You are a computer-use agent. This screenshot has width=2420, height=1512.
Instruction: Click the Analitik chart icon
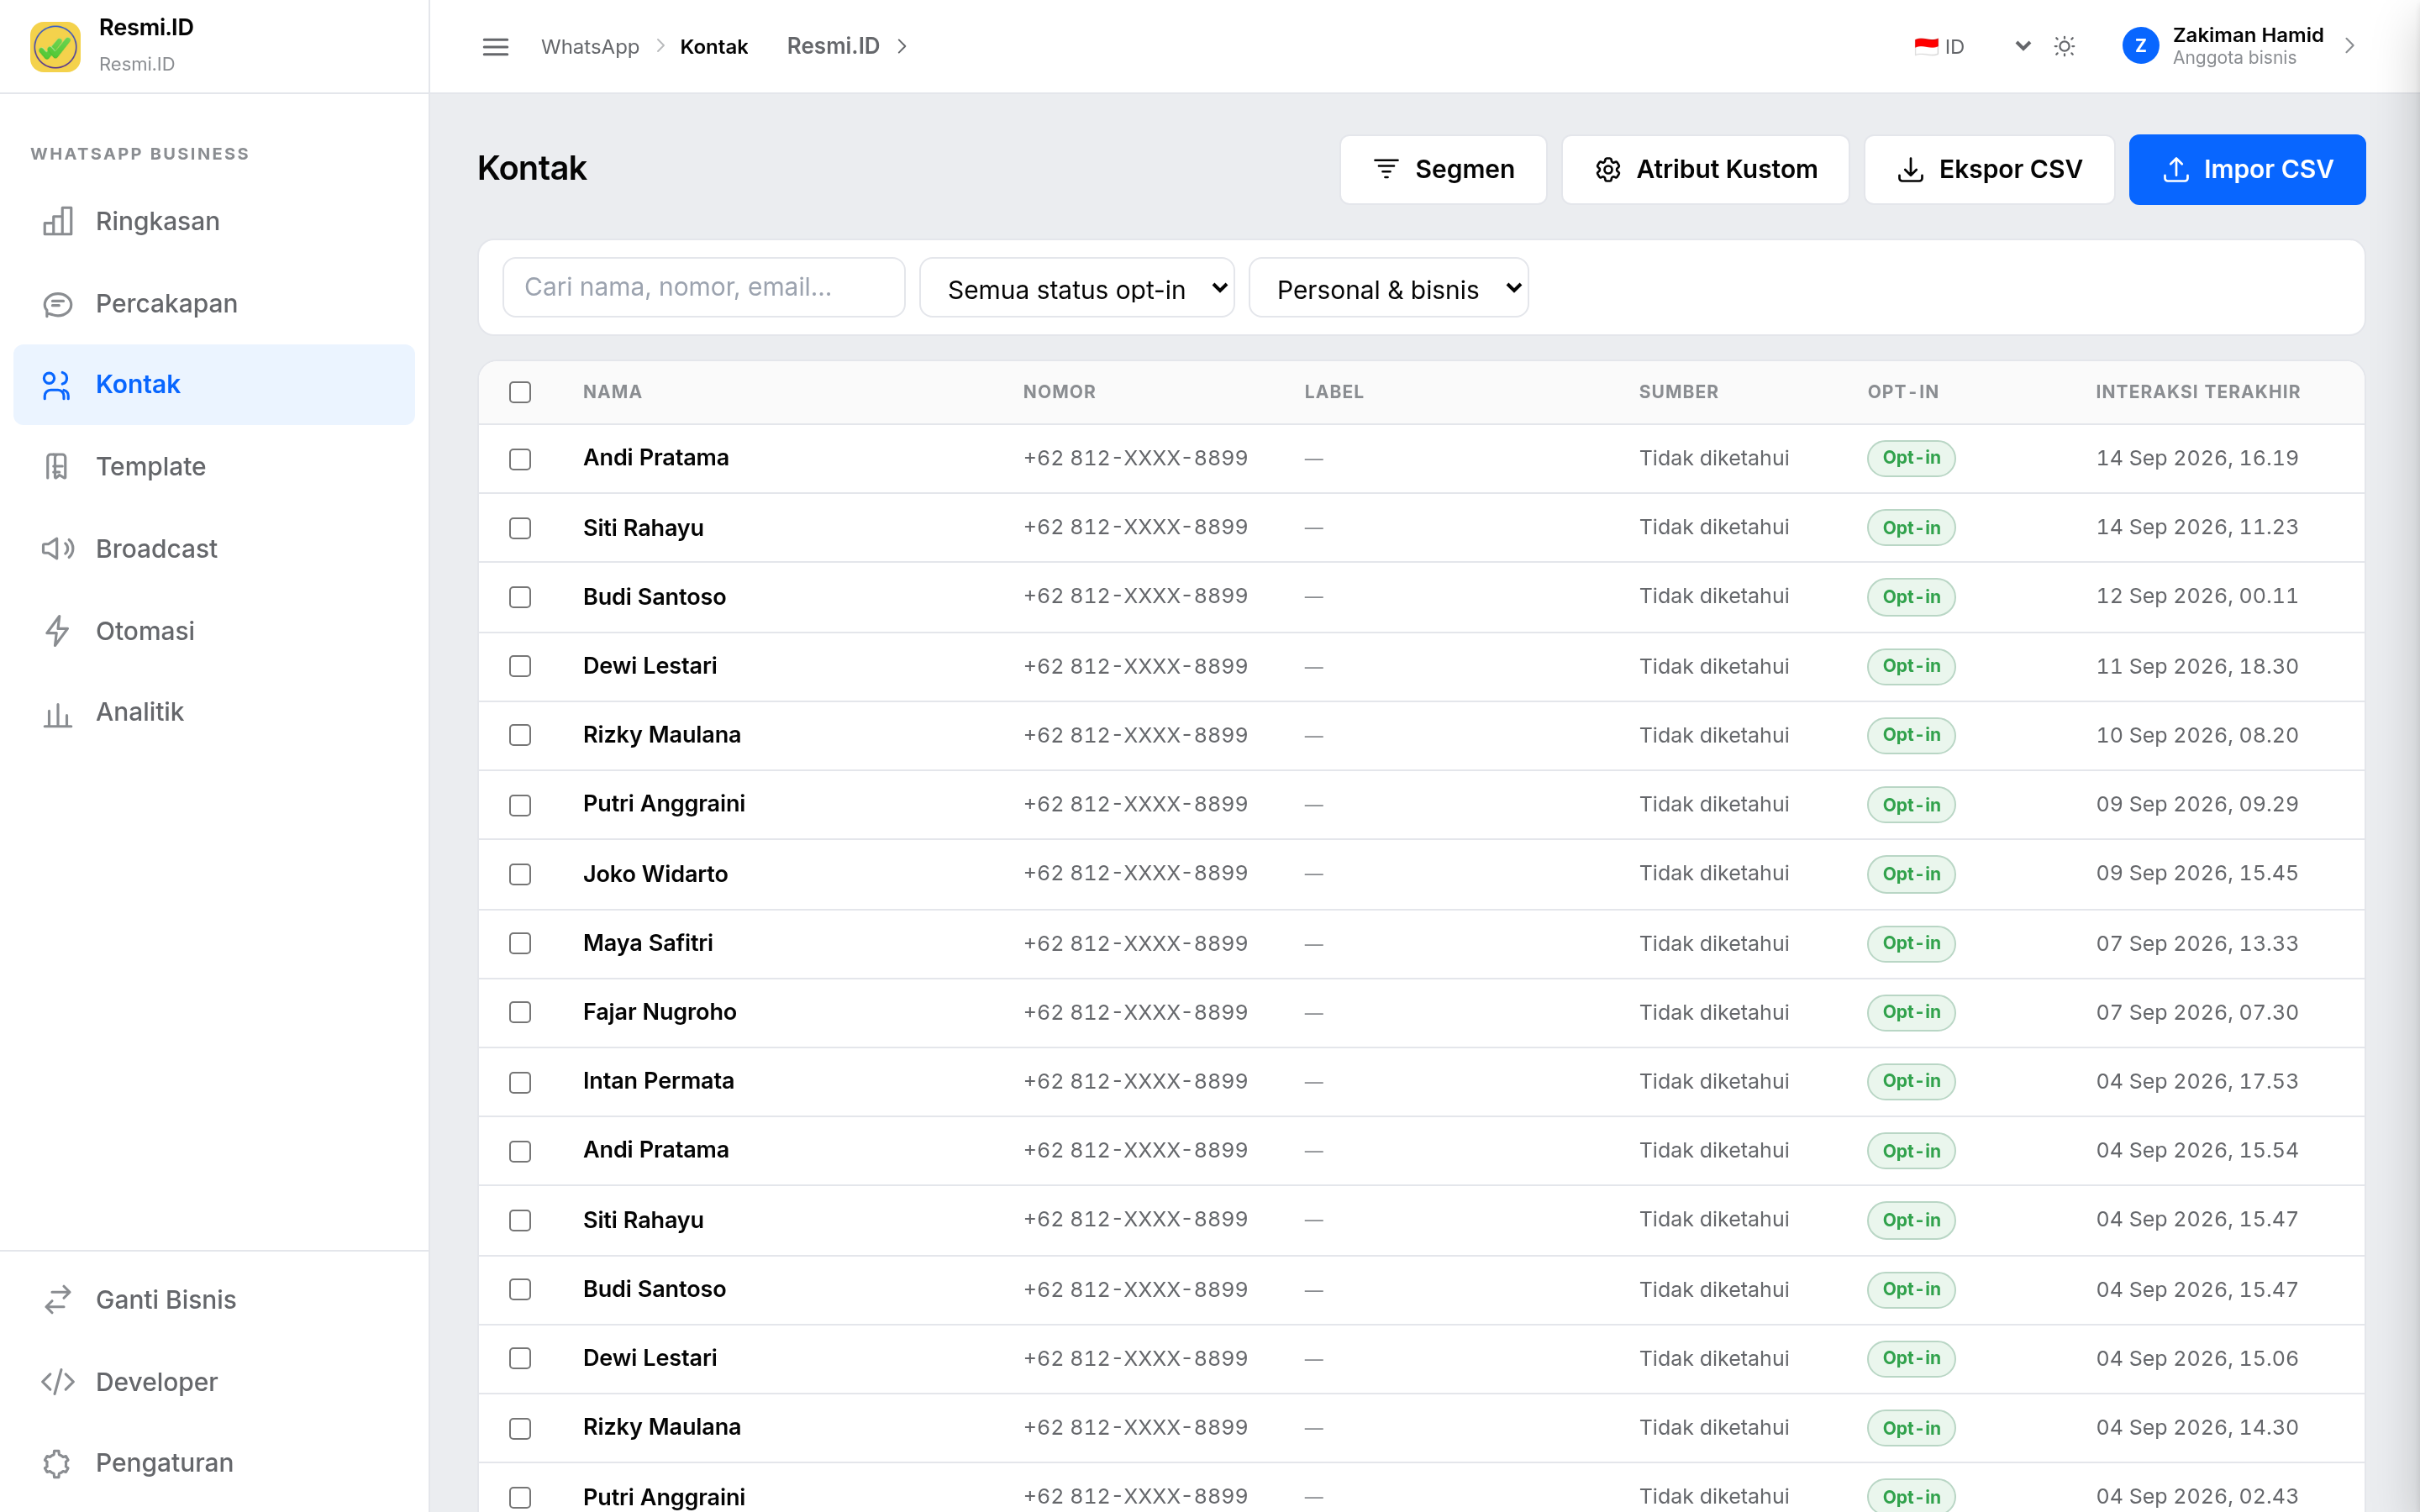(58, 713)
